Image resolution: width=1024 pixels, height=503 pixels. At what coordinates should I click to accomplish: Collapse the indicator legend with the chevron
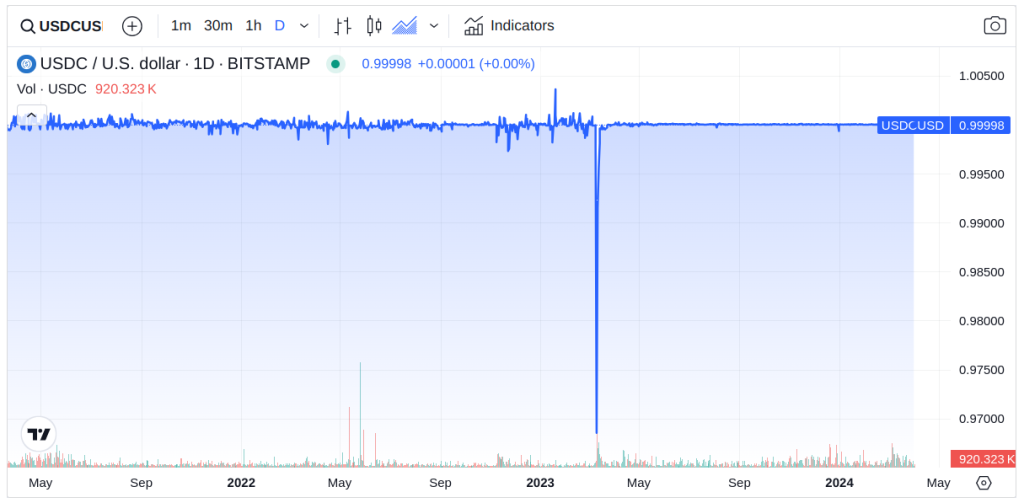click(31, 114)
